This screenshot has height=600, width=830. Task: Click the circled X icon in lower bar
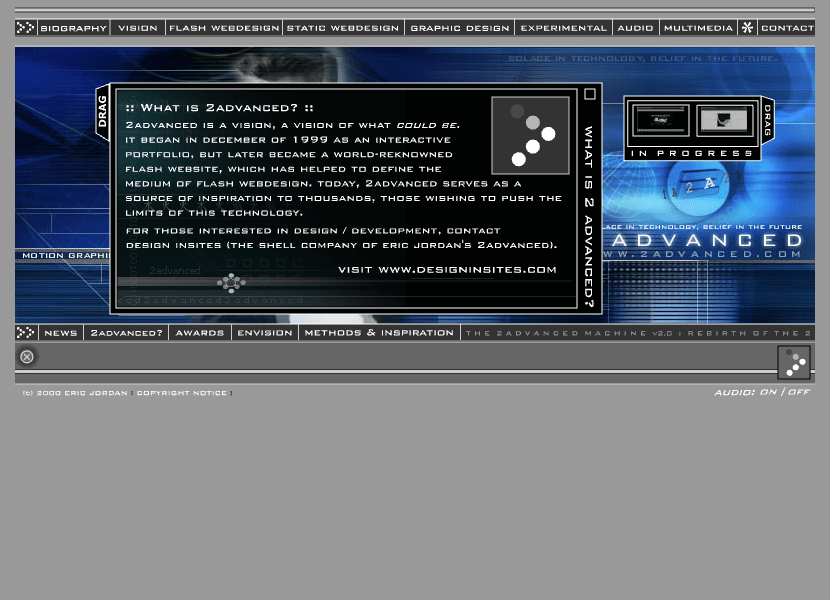(27, 357)
